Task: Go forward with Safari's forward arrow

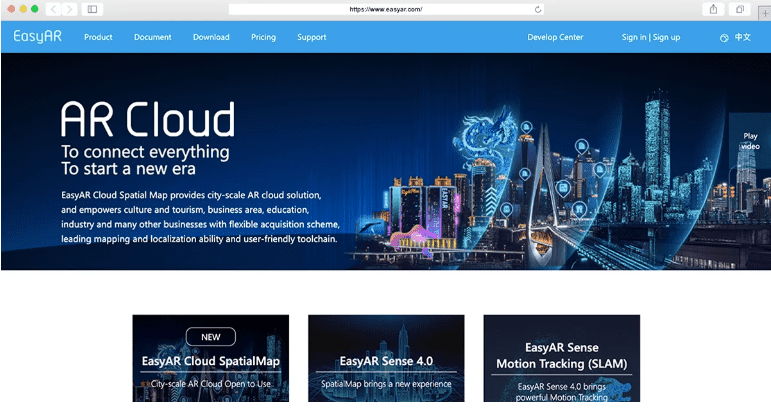Action: (70, 9)
